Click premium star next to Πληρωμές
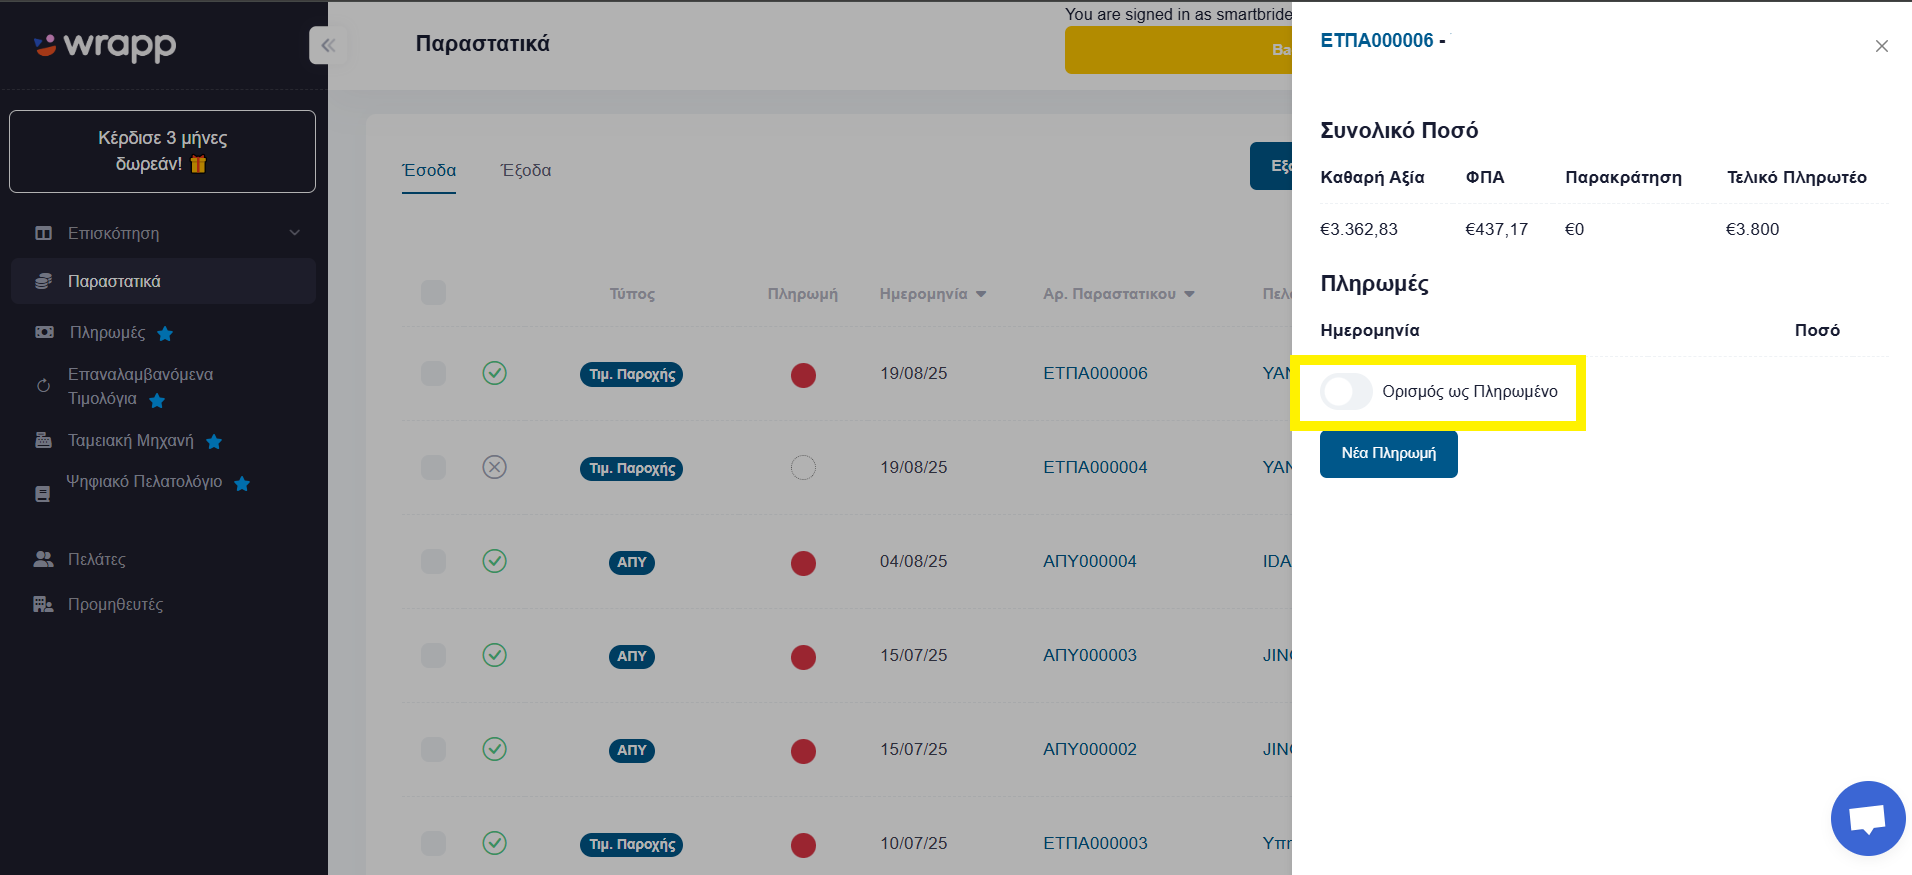The width and height of the screenshot is (1912, 875). [x=165, y=333]
